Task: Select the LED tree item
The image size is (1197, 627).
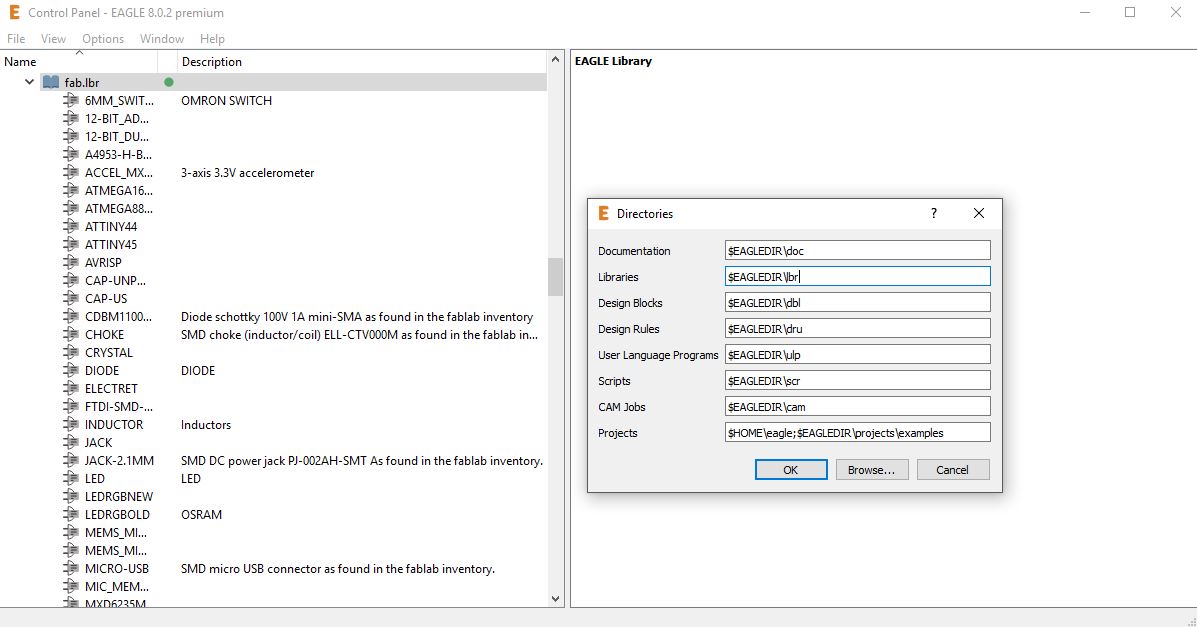Action: pos(95,478)
